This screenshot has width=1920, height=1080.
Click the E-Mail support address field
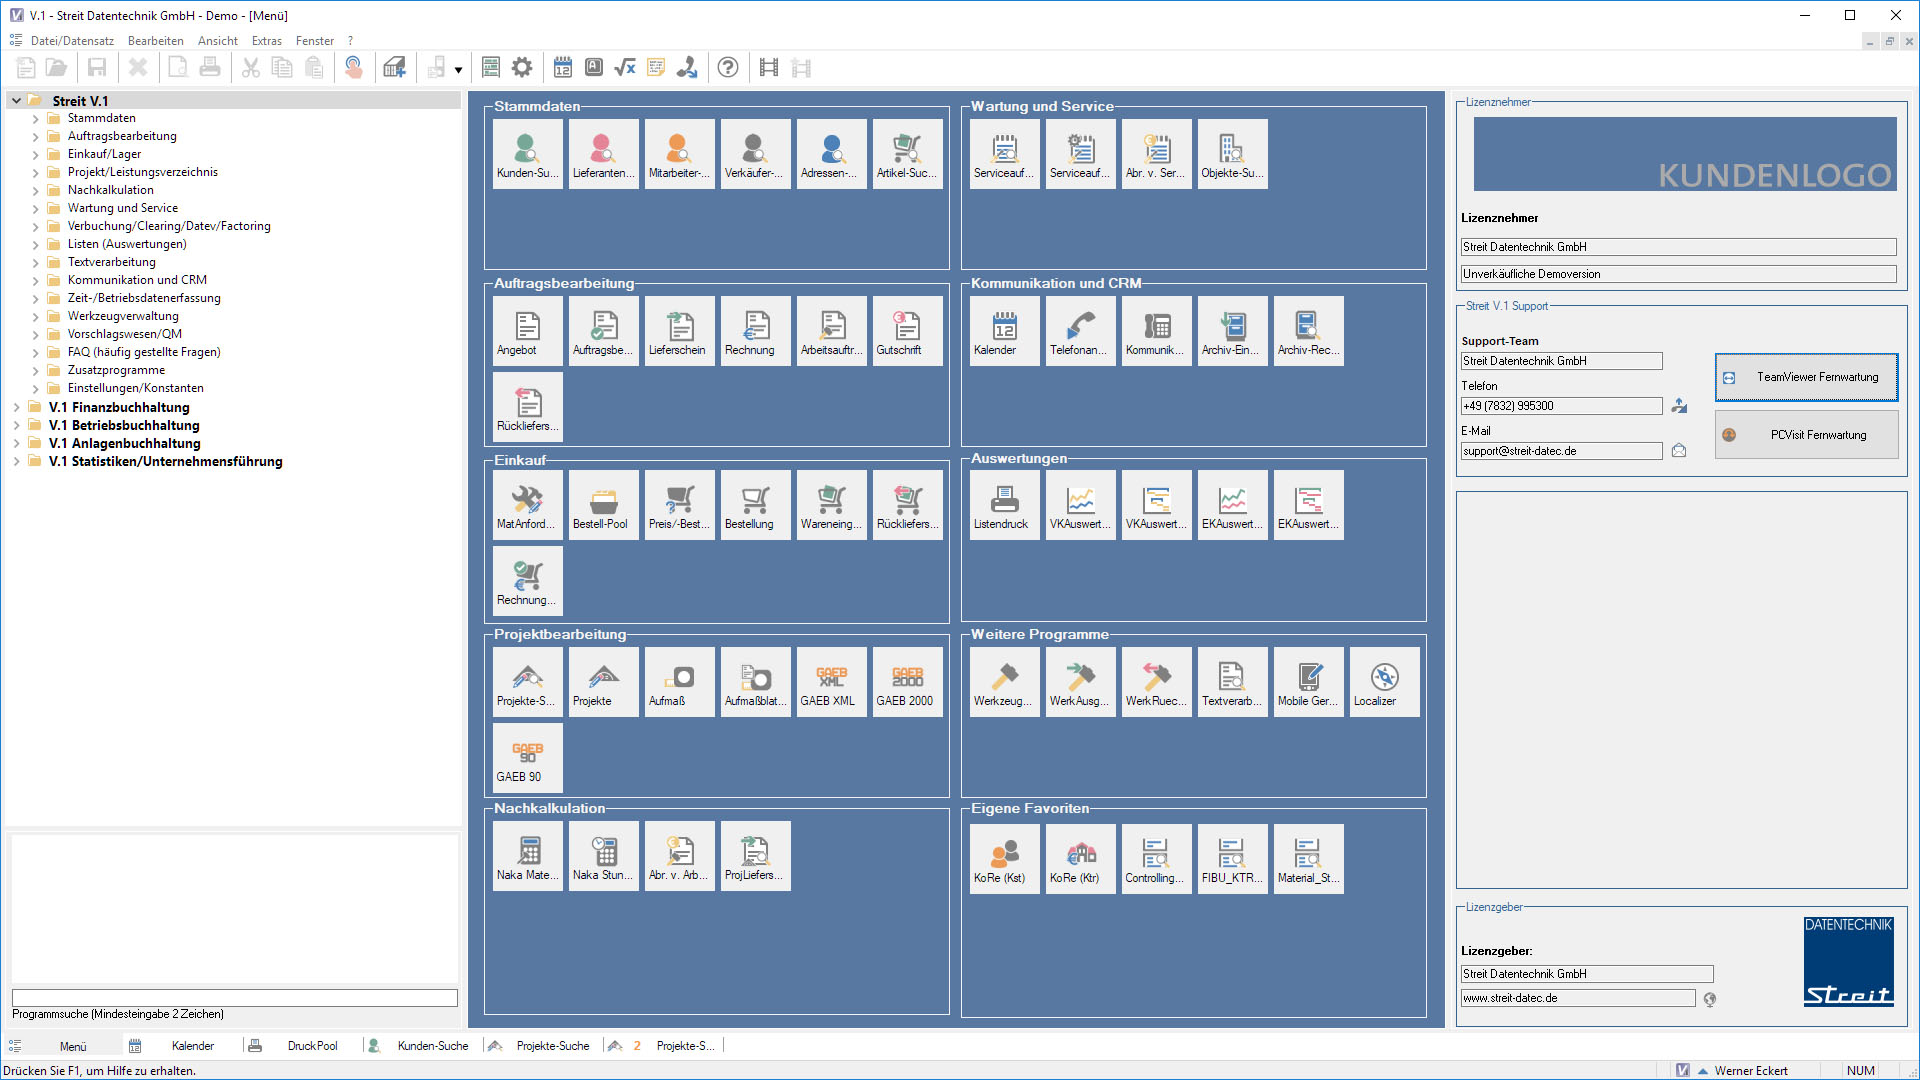point(1561,451)
